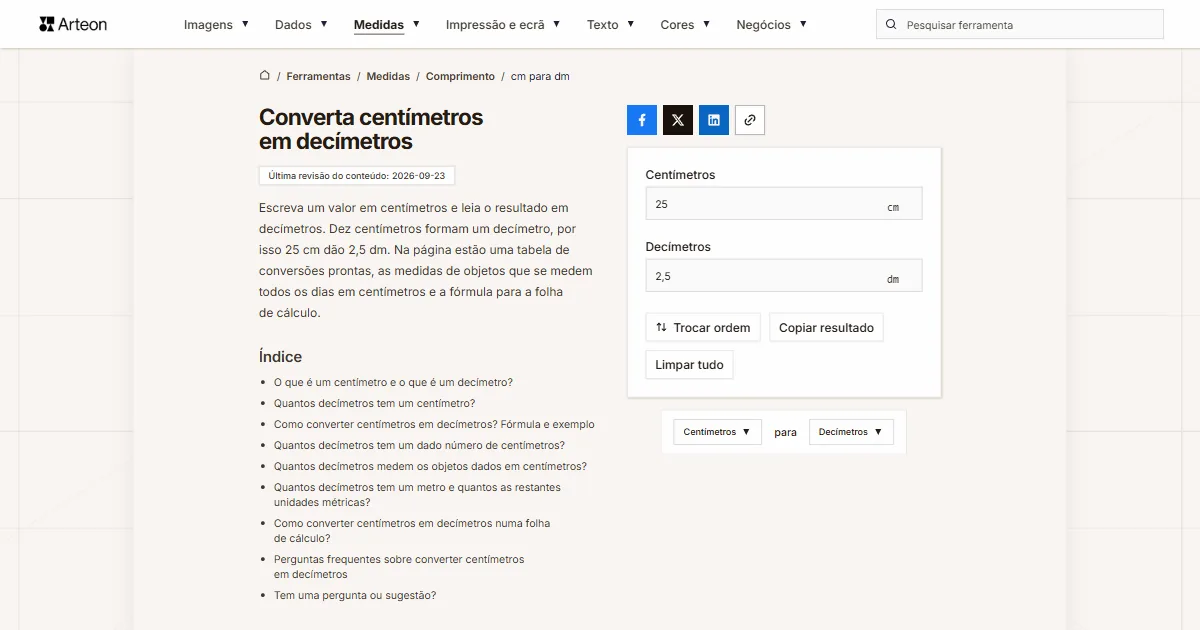
Task: Go to Comprimento breadcrumb link
Action: [x=460, y=76]
